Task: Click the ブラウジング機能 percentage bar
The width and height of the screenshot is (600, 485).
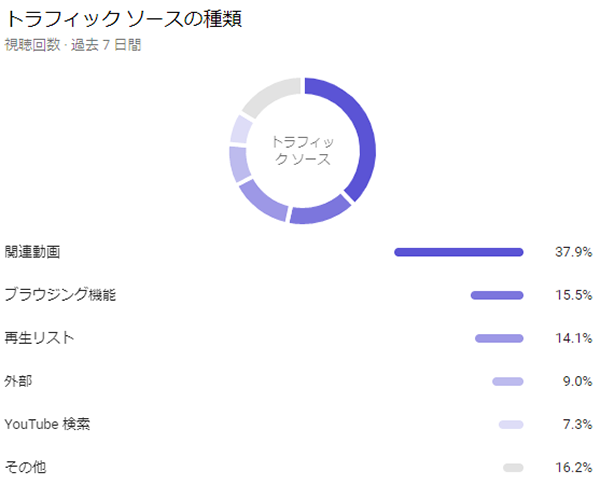Action: point(497,295)
